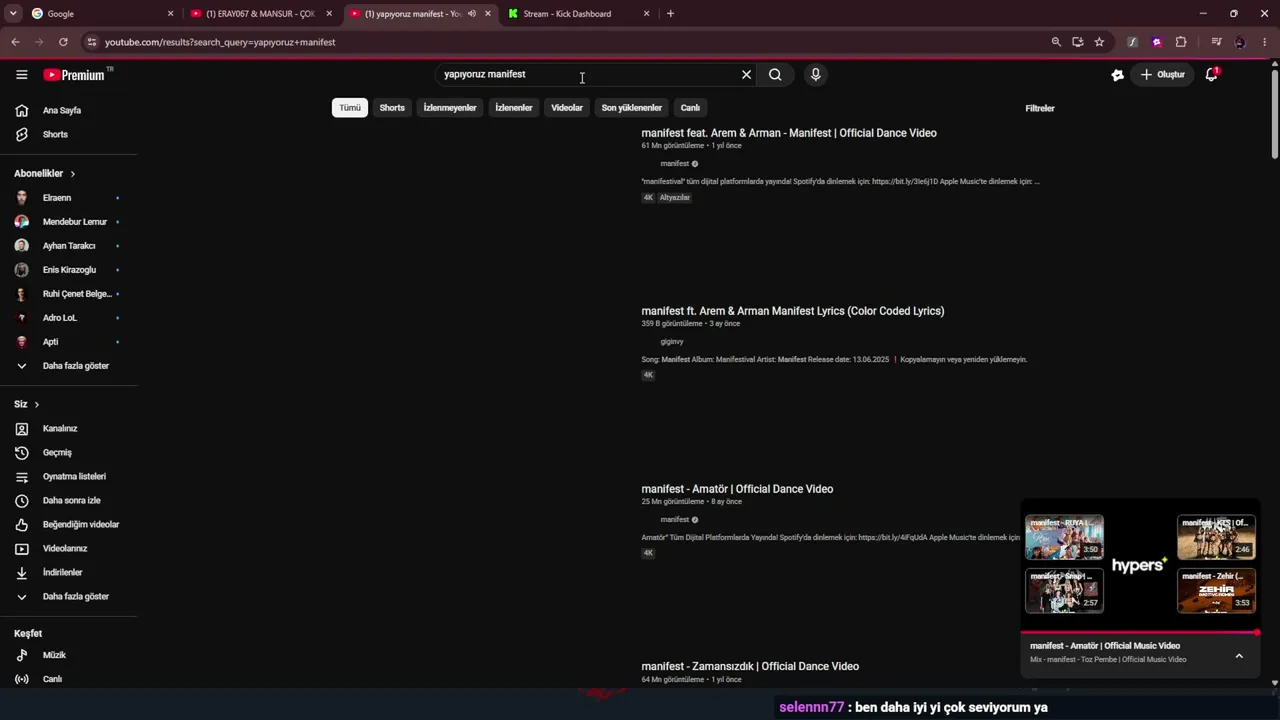This screenshot has height=720, width=1280.
Task: Seek on the miniplayer red progress bar
Action: (x=1139, y=633)
